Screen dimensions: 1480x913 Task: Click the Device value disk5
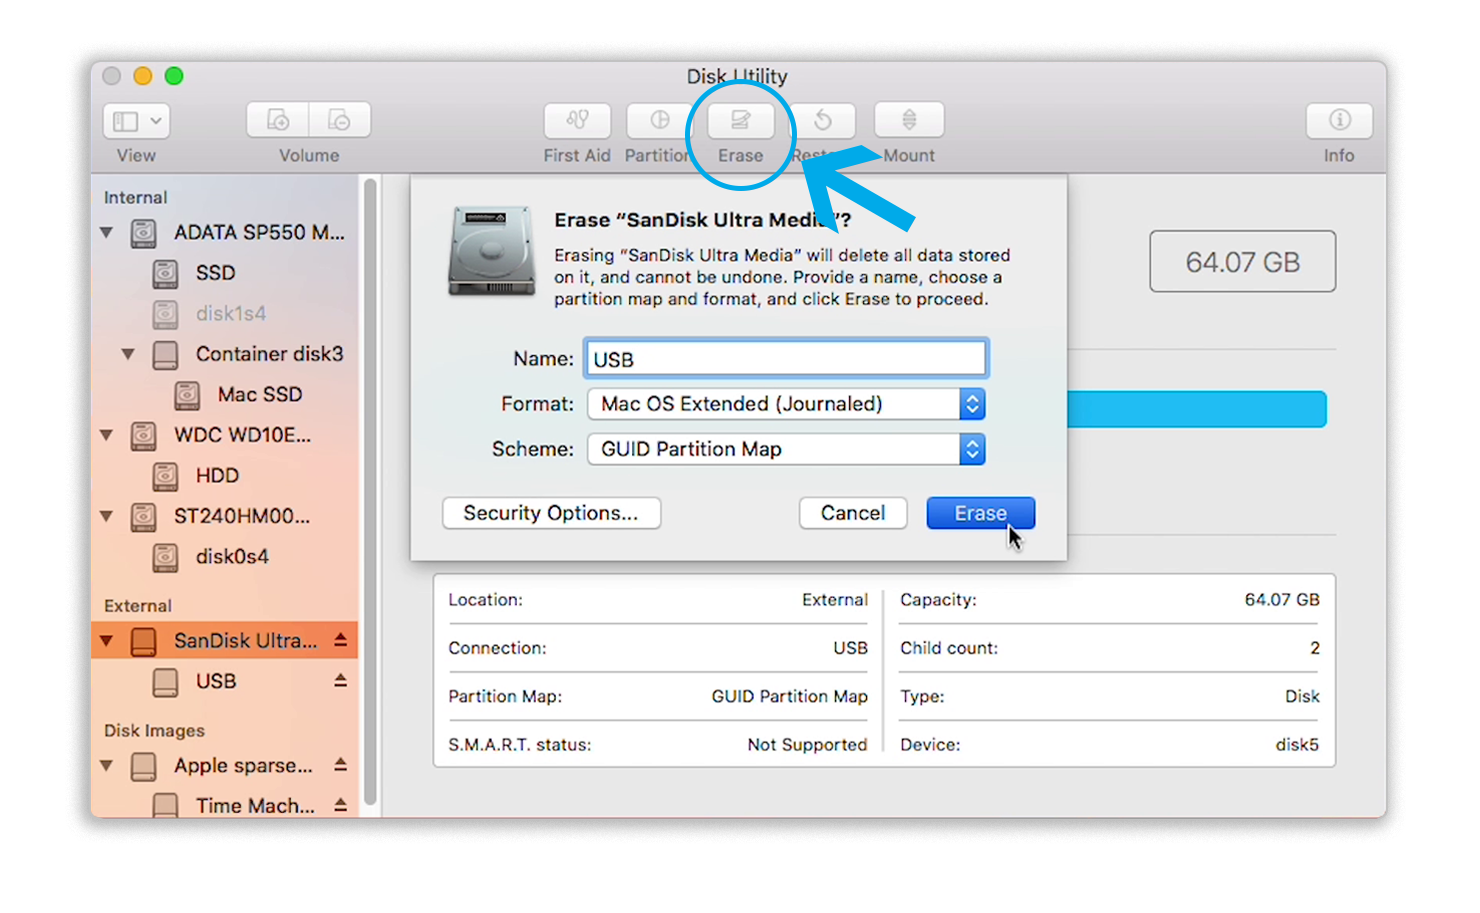tap(1297, 745)
